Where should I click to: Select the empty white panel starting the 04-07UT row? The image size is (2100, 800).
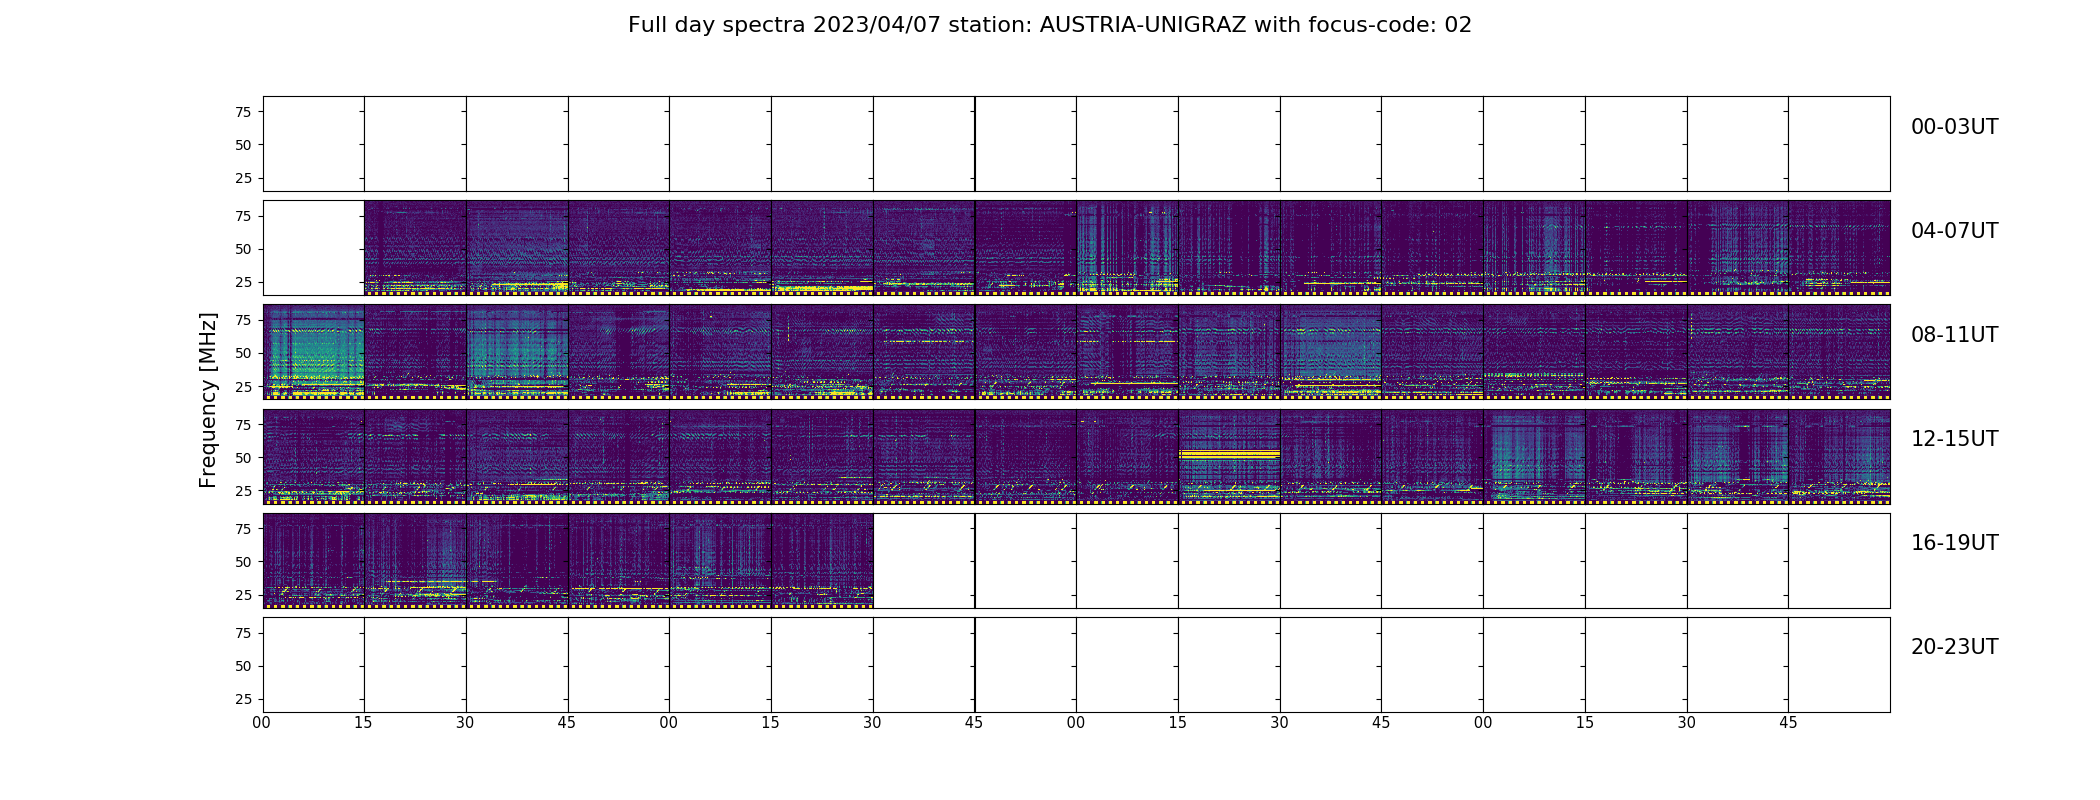click(x=314, y=248)
